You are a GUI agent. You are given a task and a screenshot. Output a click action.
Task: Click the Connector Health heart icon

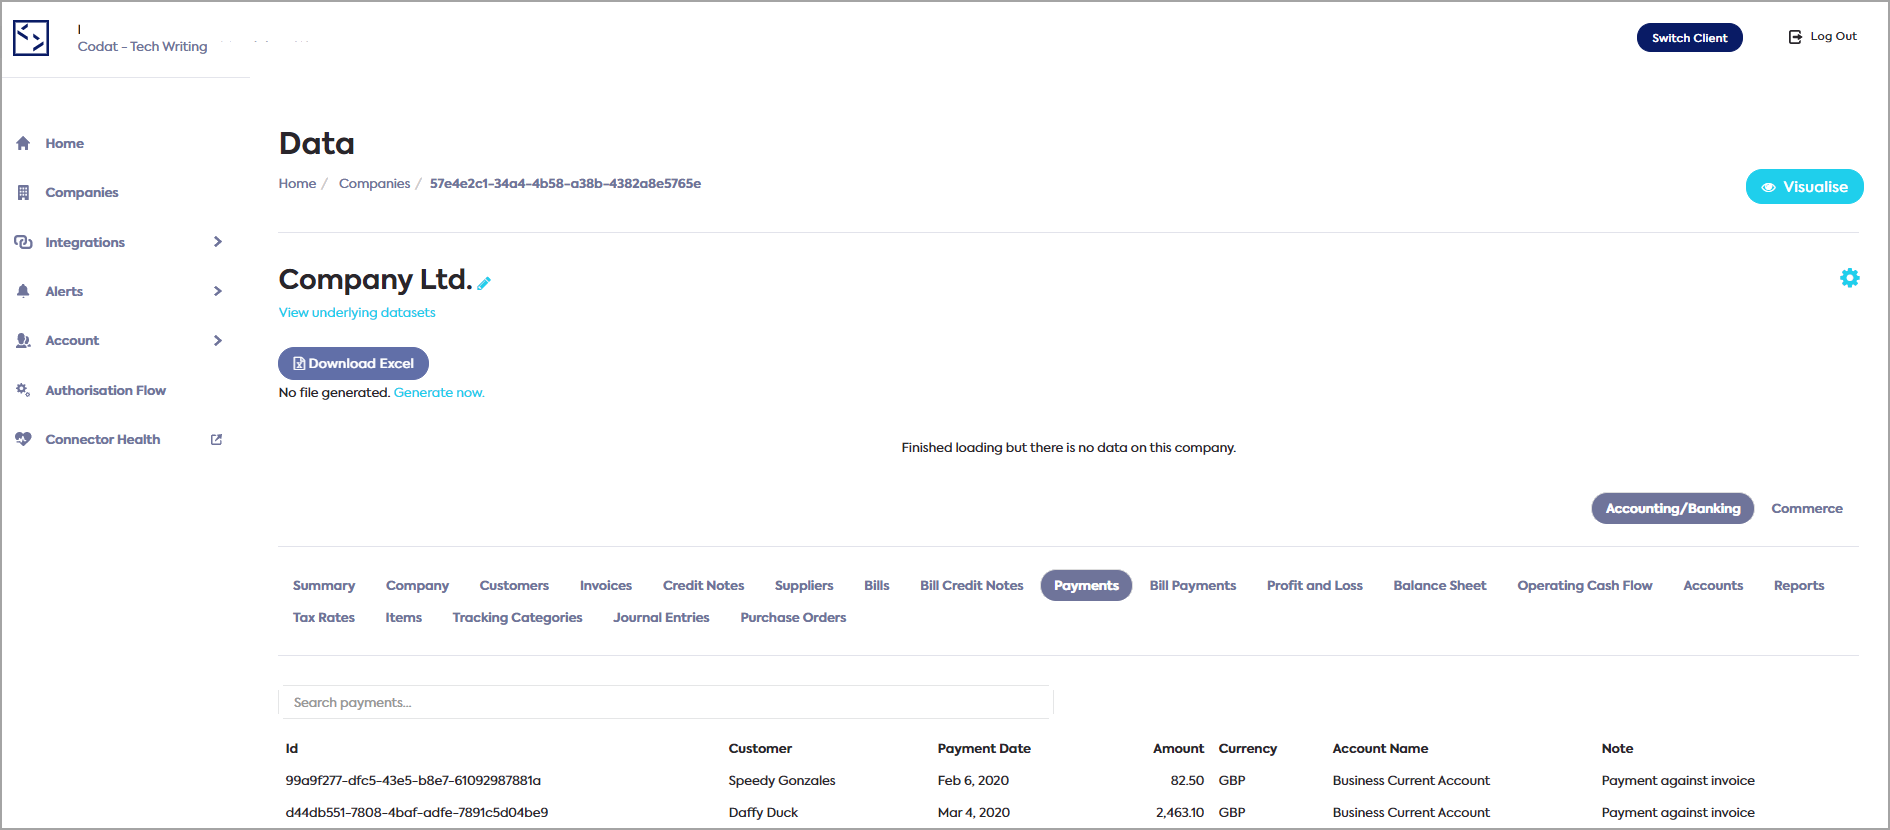(x=23, y=439)
